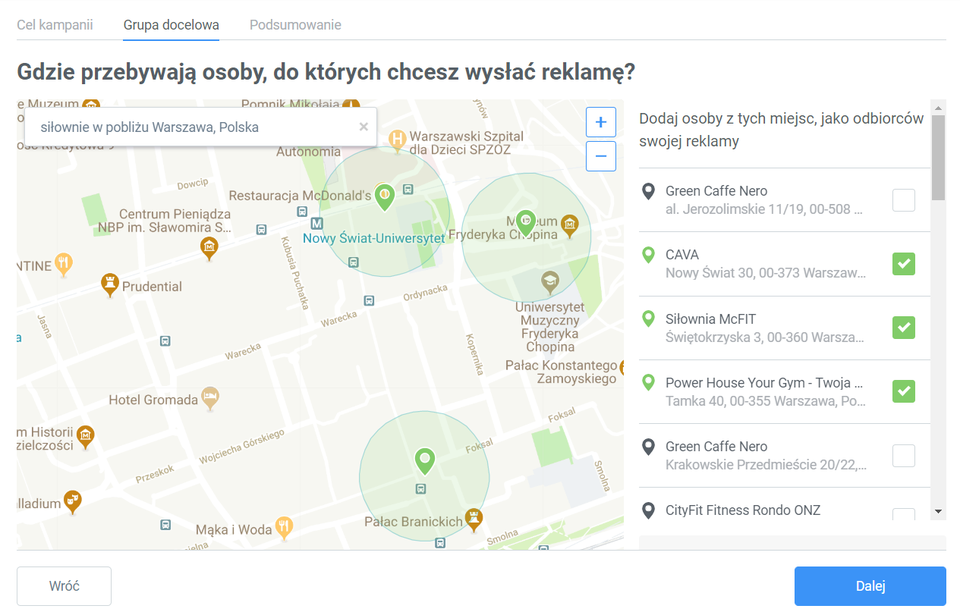Click pin icon of Green Caffe Nero Jerozolimskie
This screenshot has width=960, height=612.
(x=648, y=192)
